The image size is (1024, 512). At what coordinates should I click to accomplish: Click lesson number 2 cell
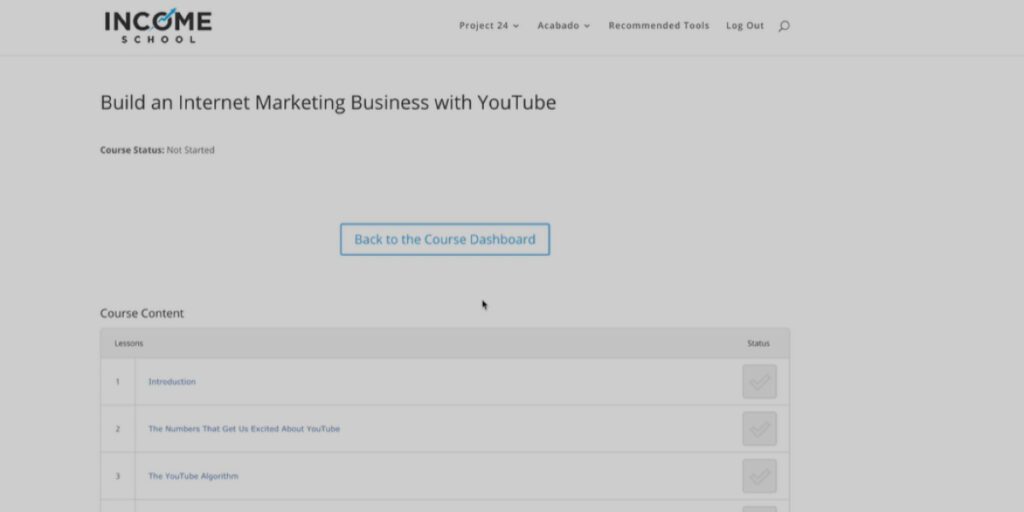(118, 429)
